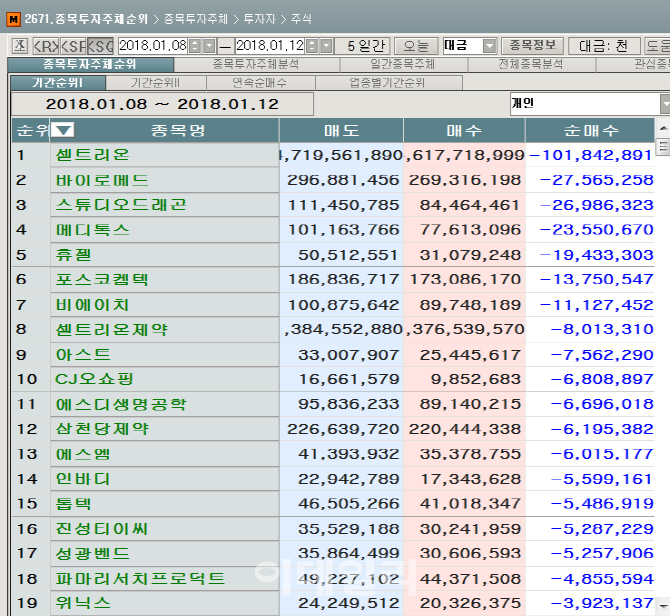Click the 매도 column header

coord(341,130)
